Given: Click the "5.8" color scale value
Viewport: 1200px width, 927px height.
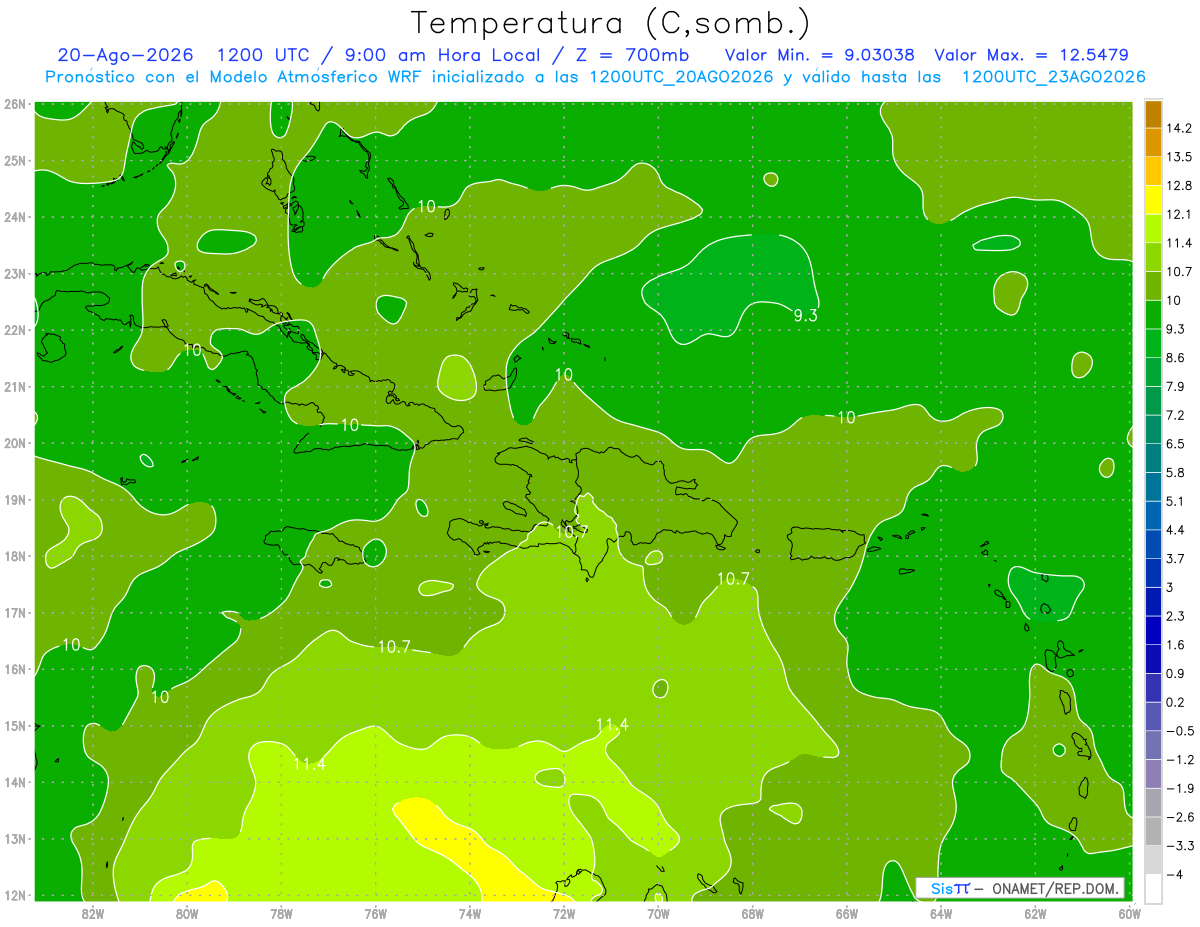Looking at the screenshot, I should [x=1175, y=472].
